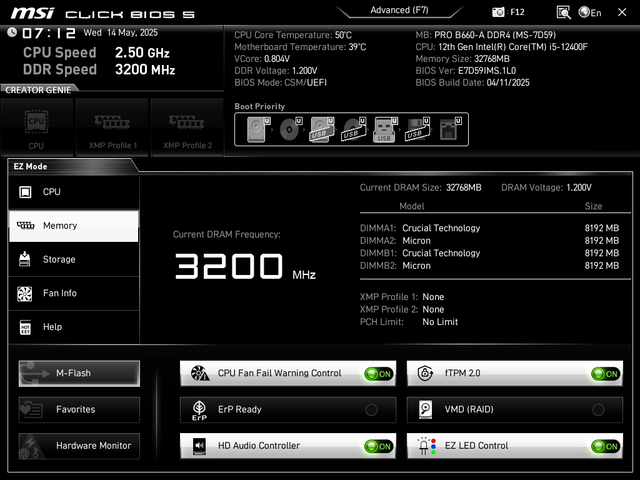Select the first hard disk boot device icon
Image resolution: width=640 pixels, height=480 pixels.
[258, 129]
